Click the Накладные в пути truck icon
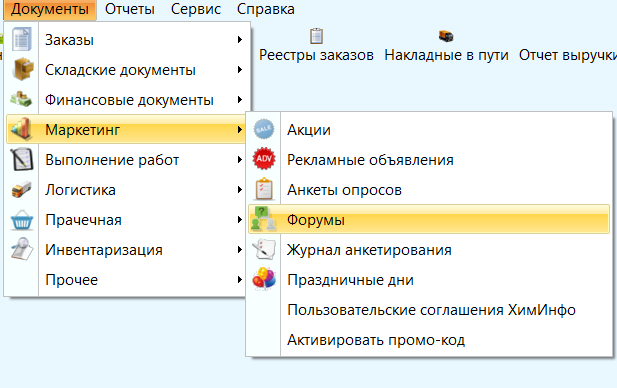Screen dimensions: 617x388 446,36
